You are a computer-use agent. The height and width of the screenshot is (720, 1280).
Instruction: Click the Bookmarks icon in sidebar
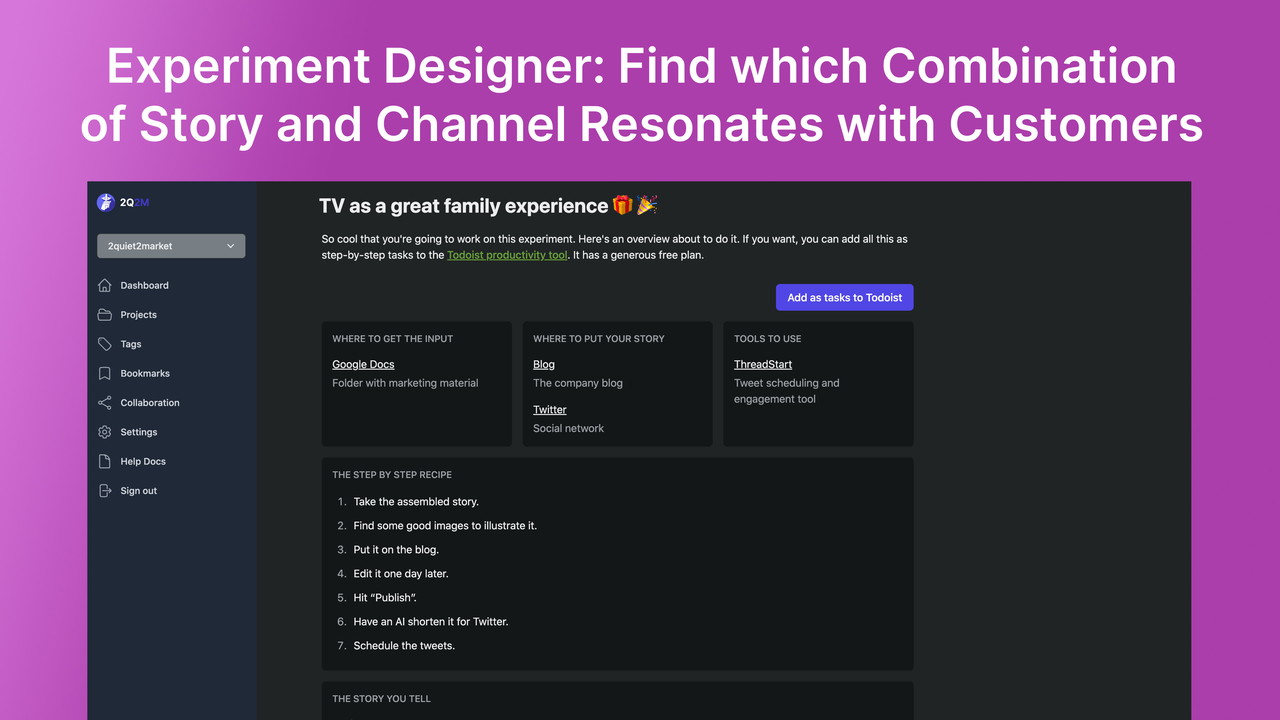[x=105, y=373]
